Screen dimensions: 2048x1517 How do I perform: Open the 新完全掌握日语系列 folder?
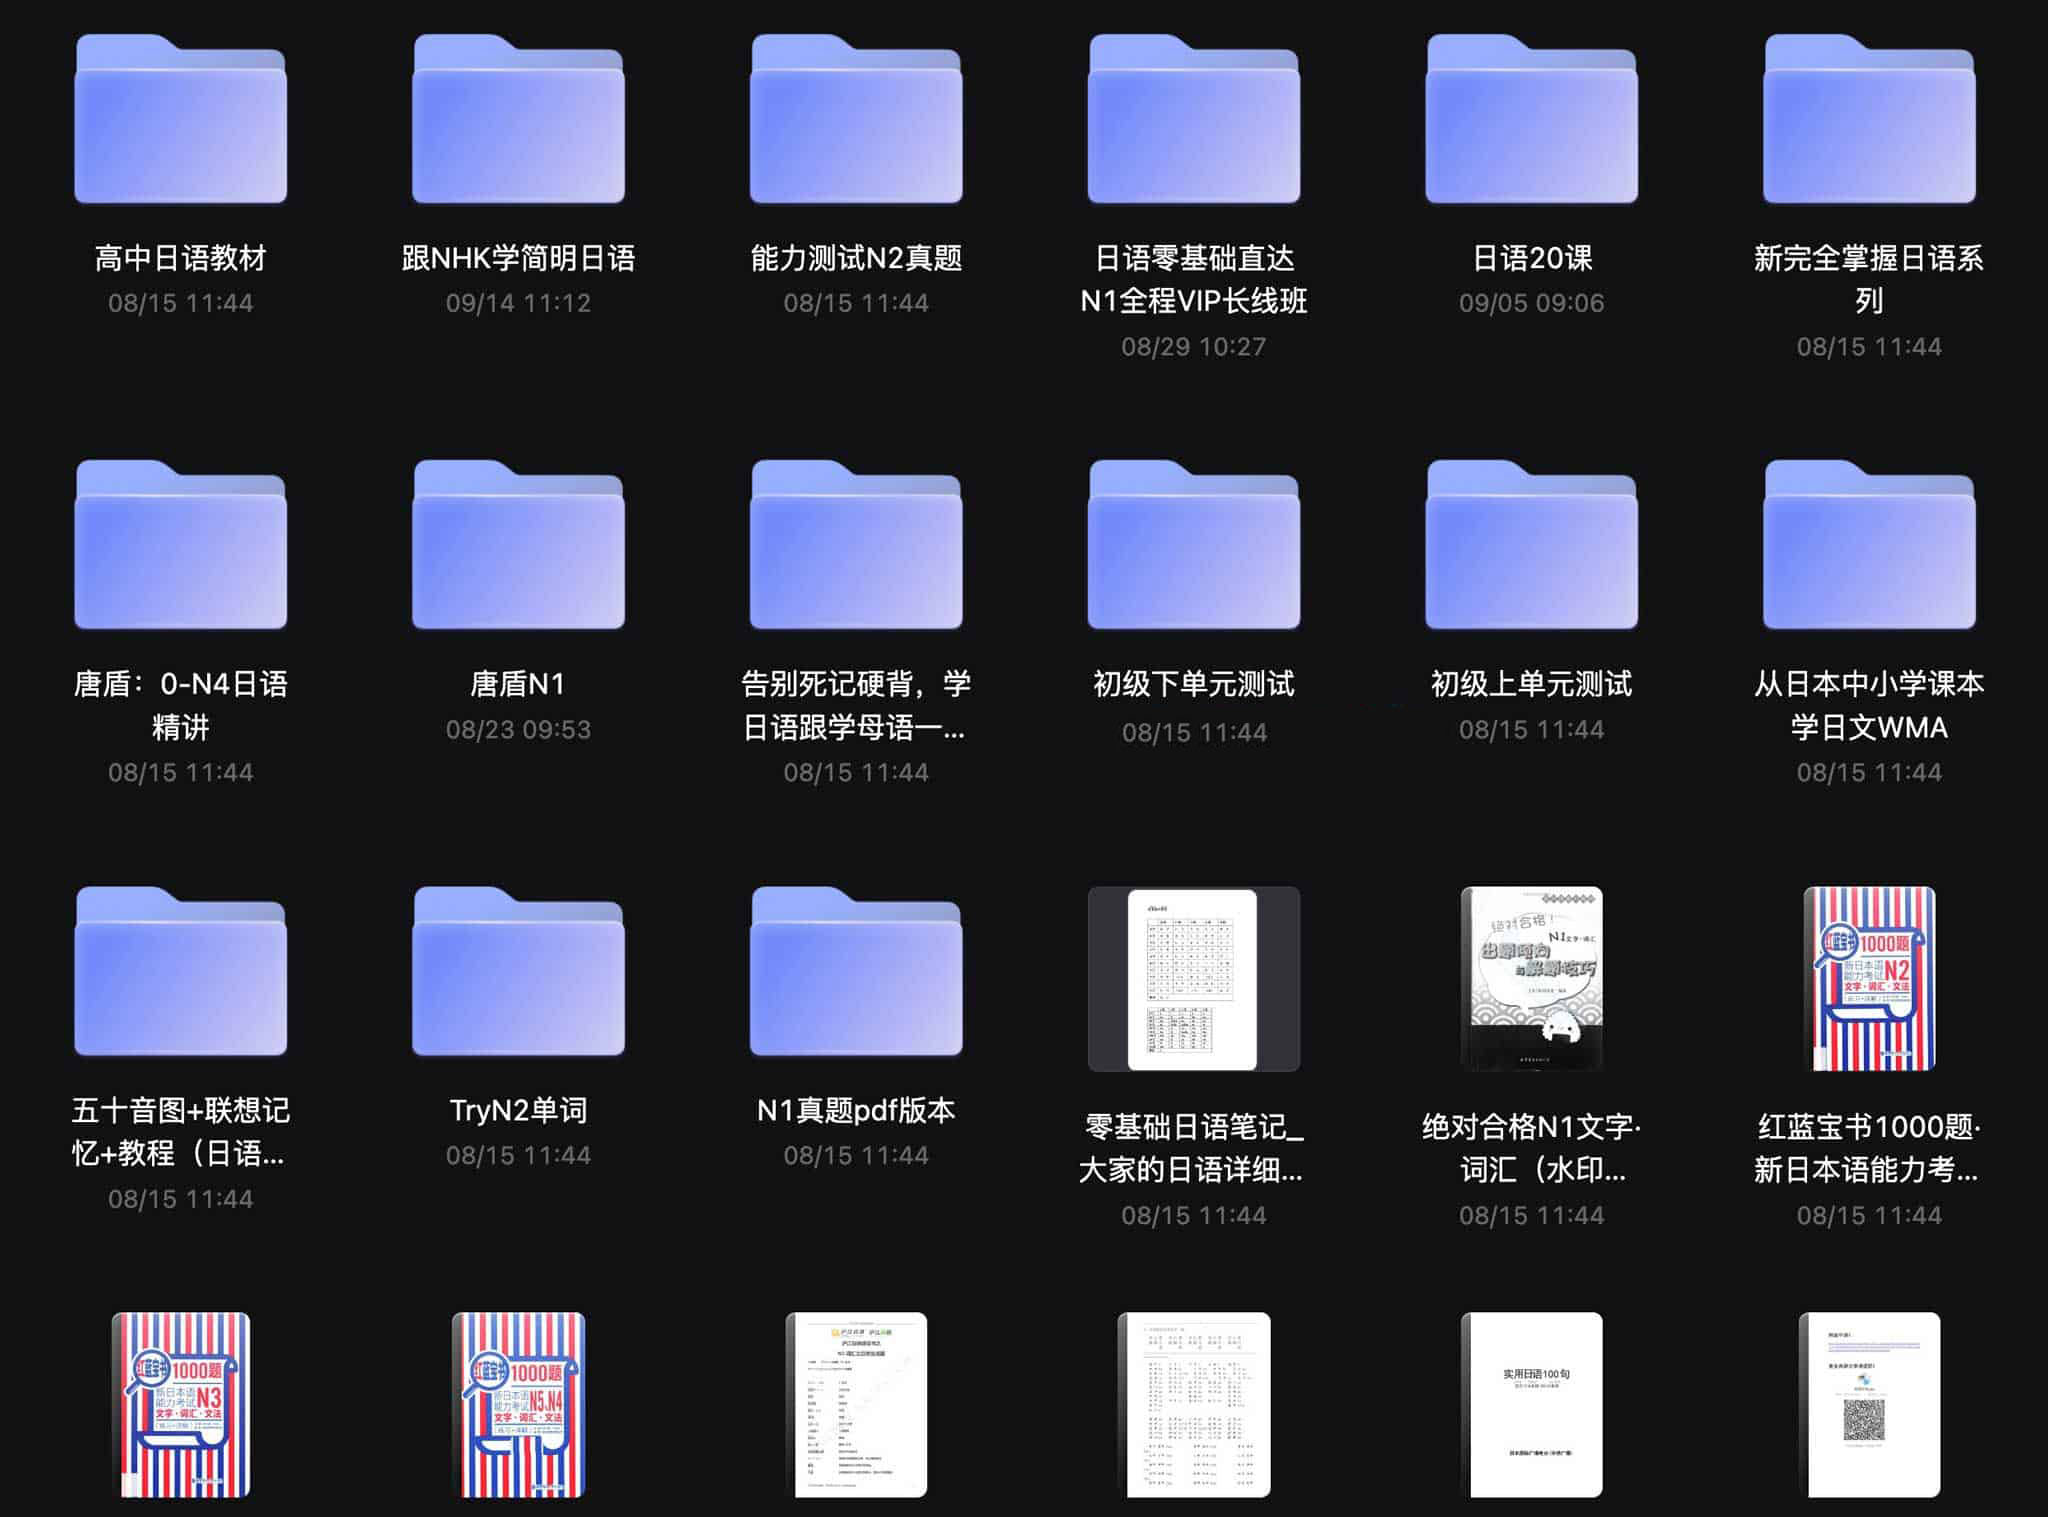tap(1869, 119)
